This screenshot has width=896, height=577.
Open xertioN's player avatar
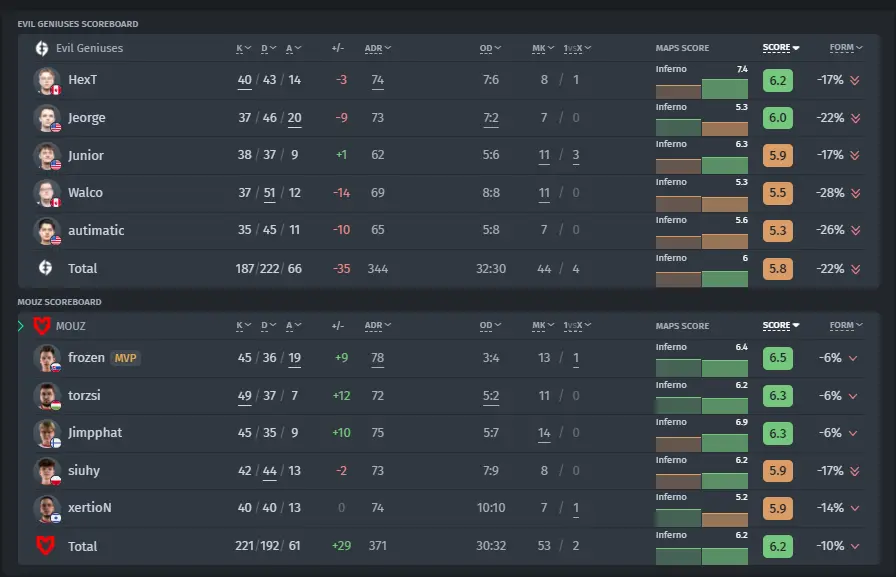[47, 508]
